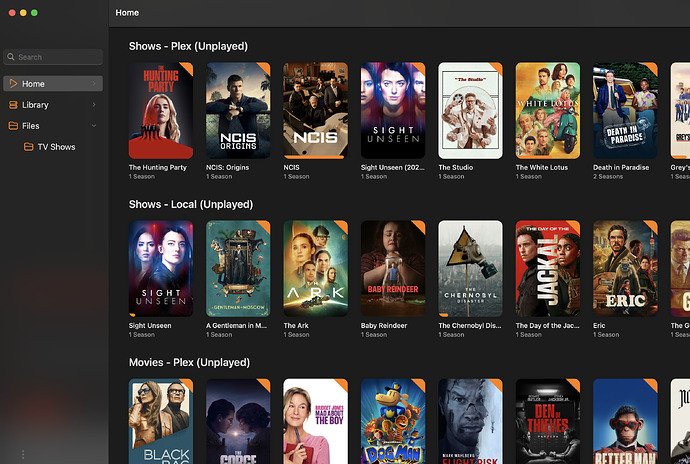Open the NCIS: Origins poster
The height and width of the screenshot is (464, 690).
tap(238, 110)
